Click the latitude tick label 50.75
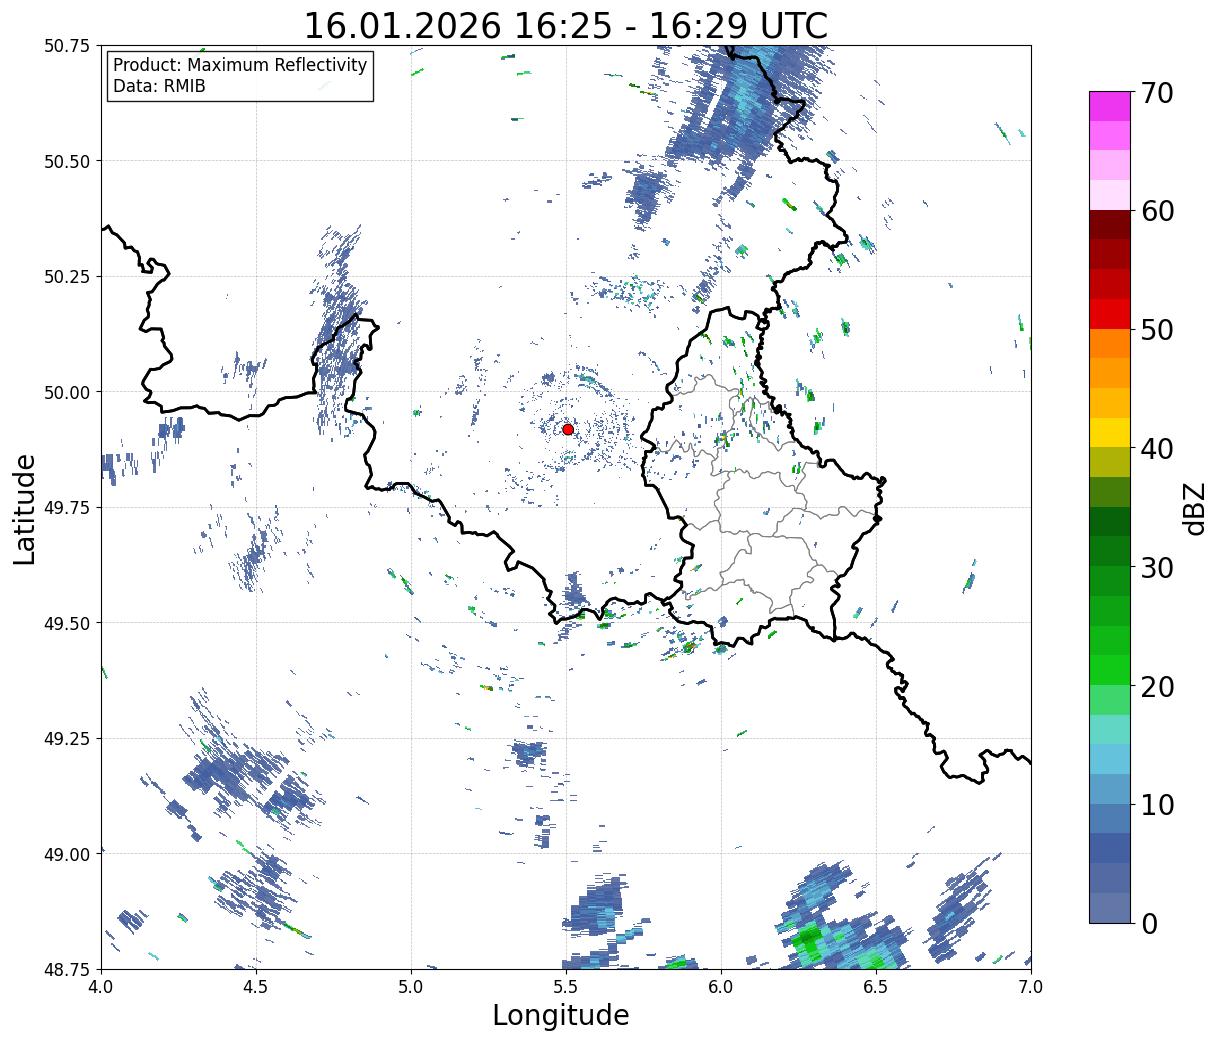 point(67,46)
